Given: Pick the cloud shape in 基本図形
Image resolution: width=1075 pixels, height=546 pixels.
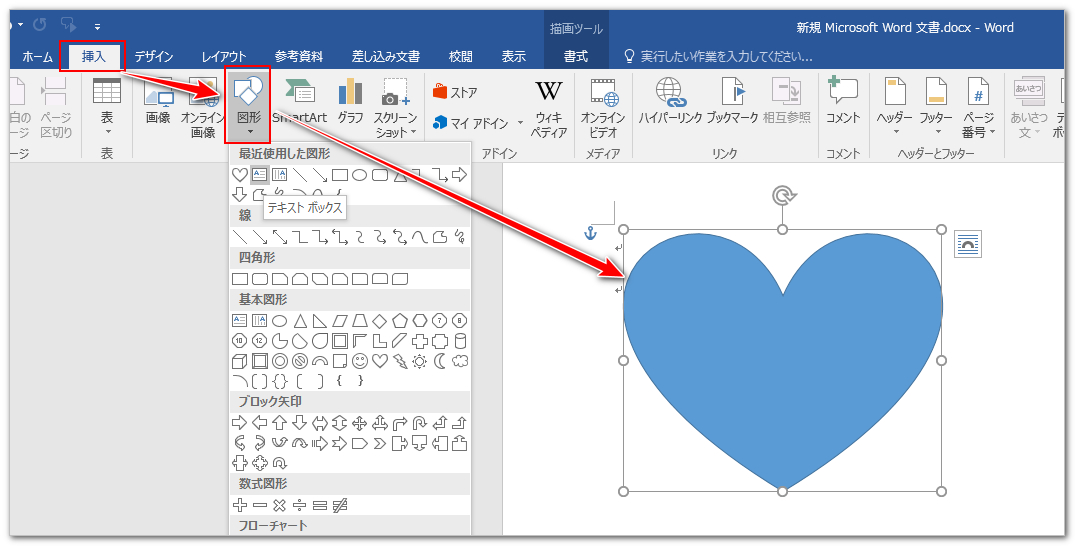Looking at the screenshot, I should pos(460,361).
